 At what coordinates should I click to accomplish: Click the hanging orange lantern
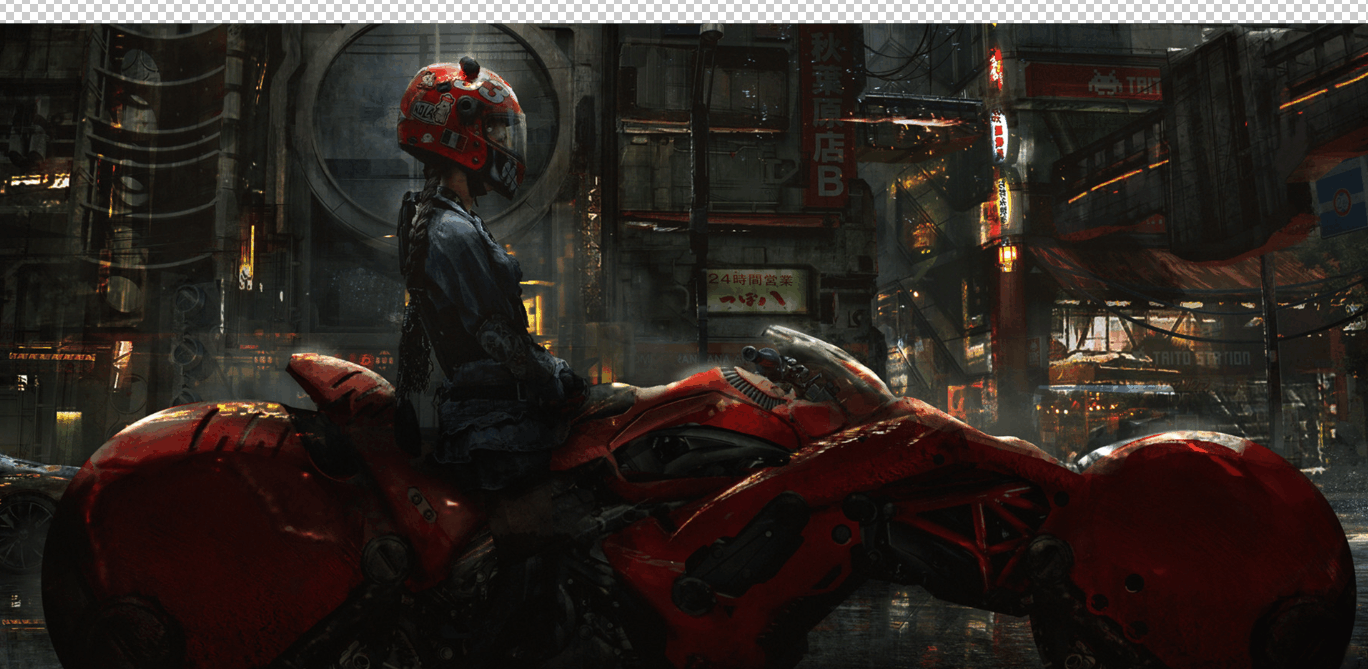click(x=1007, y=256)
